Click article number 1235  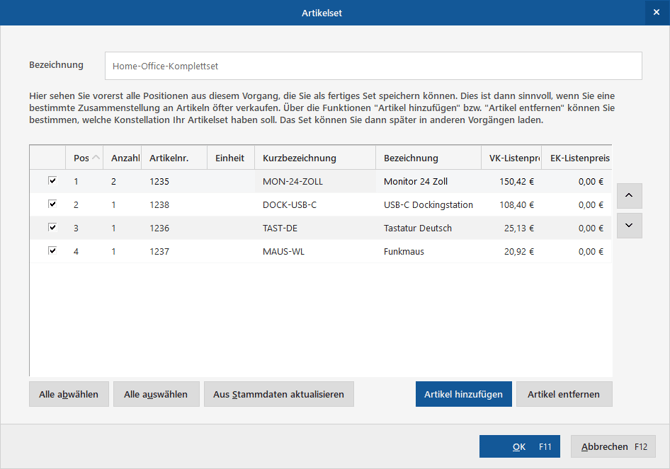point(159,182)
